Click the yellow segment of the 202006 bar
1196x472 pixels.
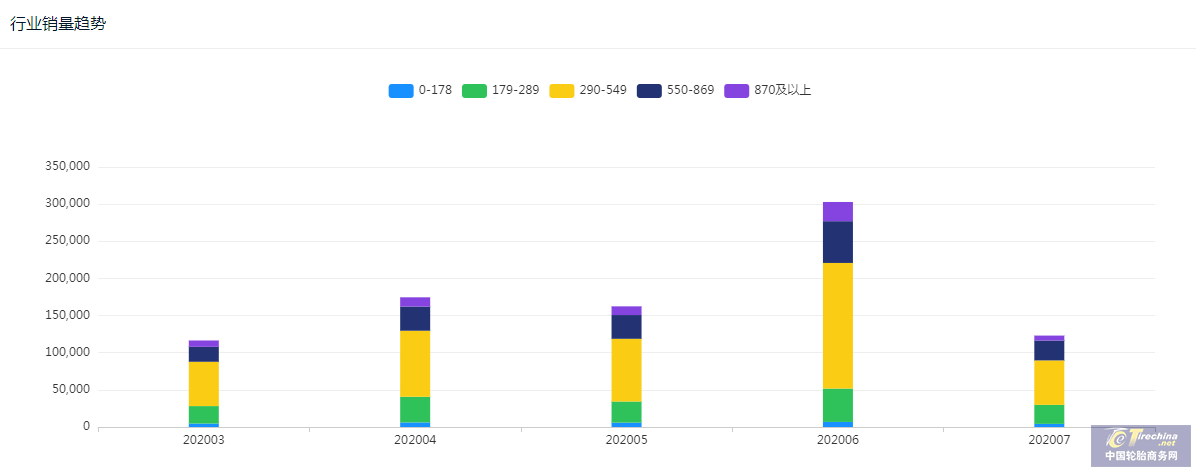click(x=838, y=326)
